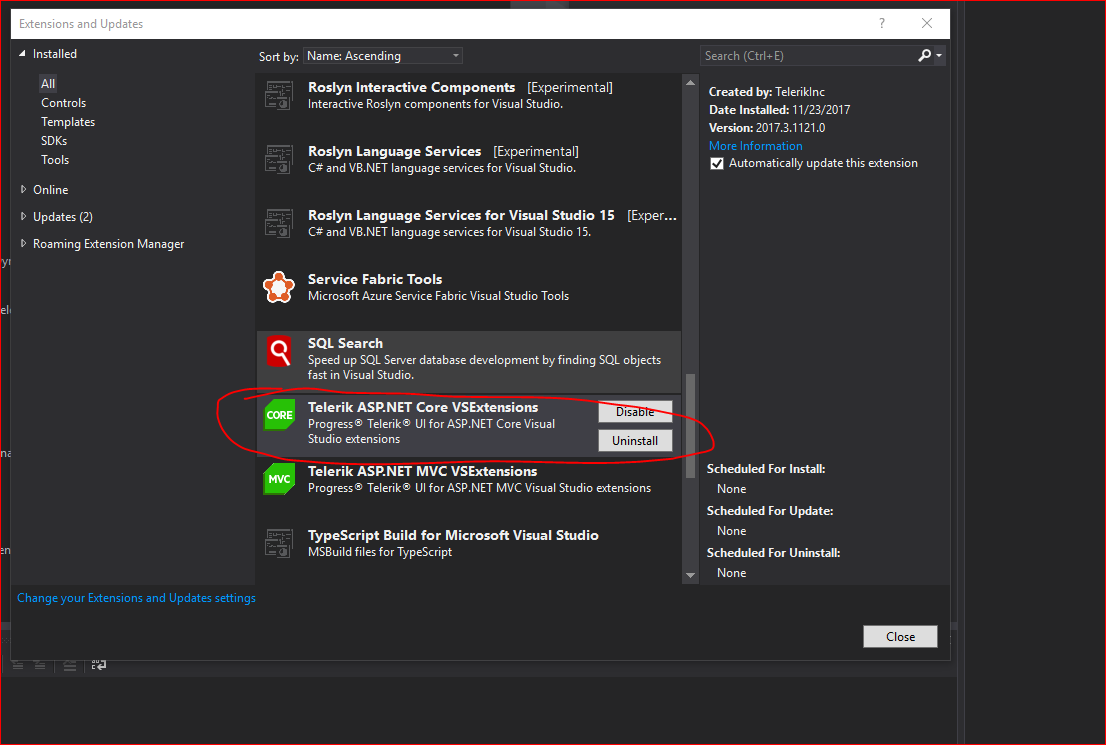Select the All category
Screen dimensions: 1106x745
[x=48, y=83]
